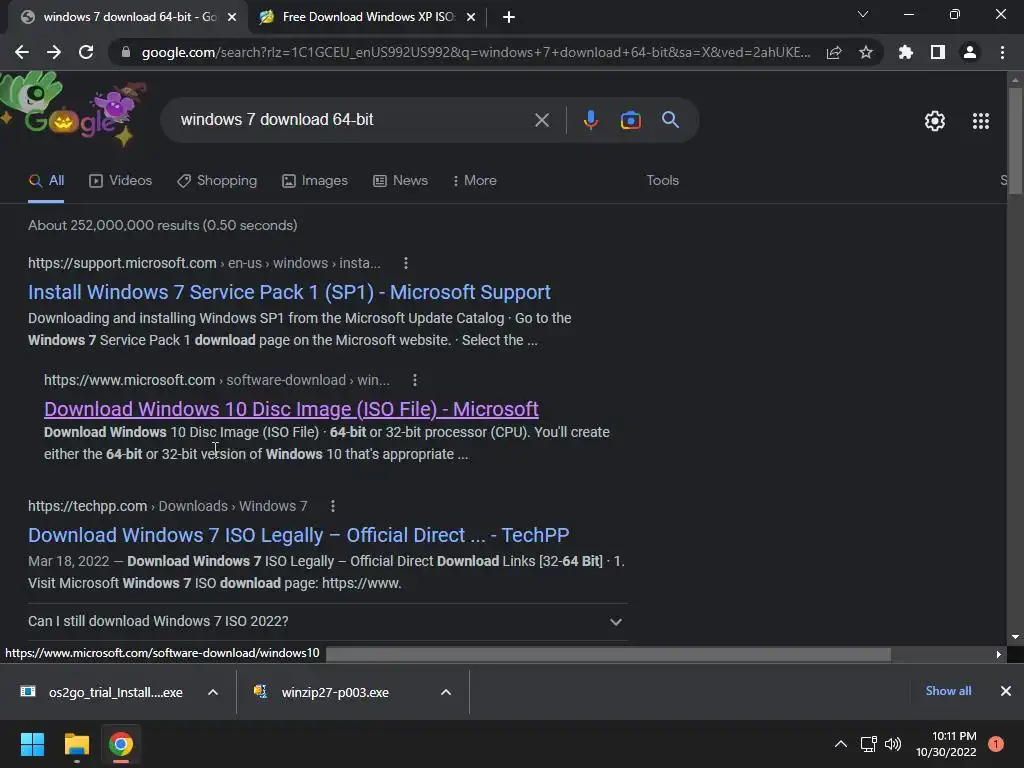The width and height of the screenshot is (1024, 768).
Task: Open a new browser tab
Action: pos(509,17)
